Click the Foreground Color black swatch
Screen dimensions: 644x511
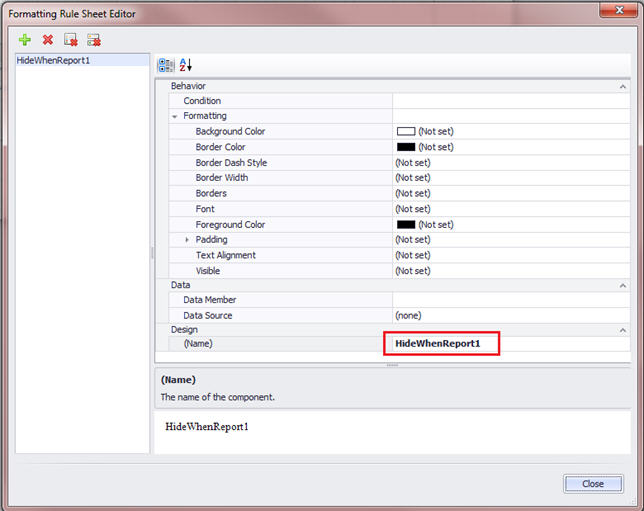[x=405, y=225]
